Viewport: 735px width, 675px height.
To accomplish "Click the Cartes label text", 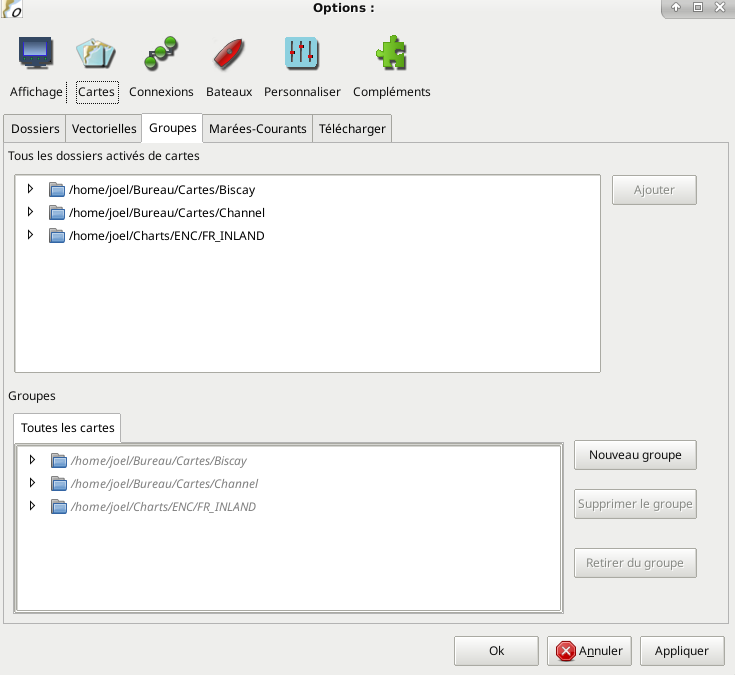I will tap(96, 92).
